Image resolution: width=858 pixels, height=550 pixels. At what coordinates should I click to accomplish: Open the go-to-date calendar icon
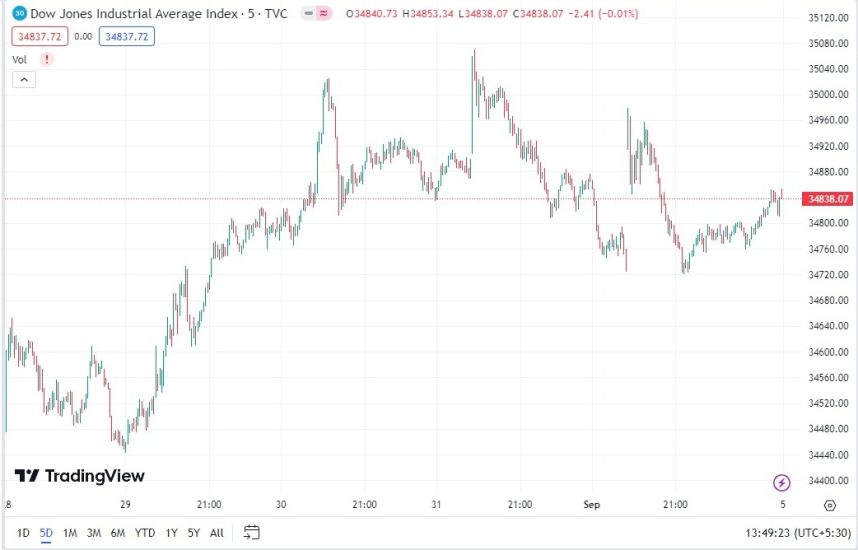click(x=252, y=532)
